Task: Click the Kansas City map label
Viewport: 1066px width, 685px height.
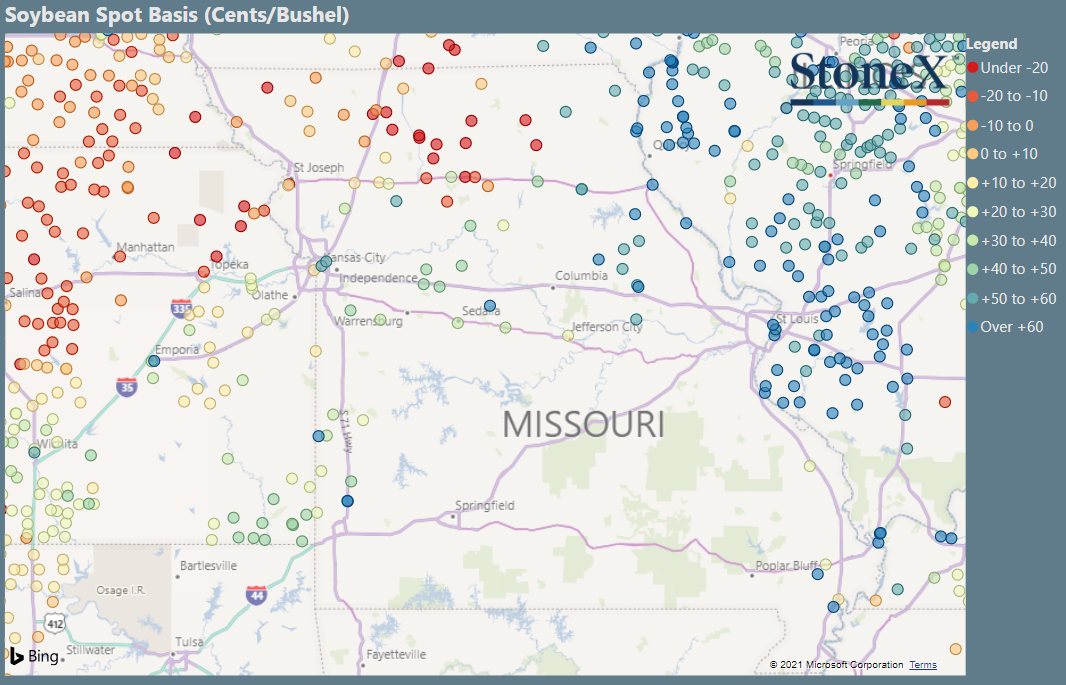Action: coord(355,258)
